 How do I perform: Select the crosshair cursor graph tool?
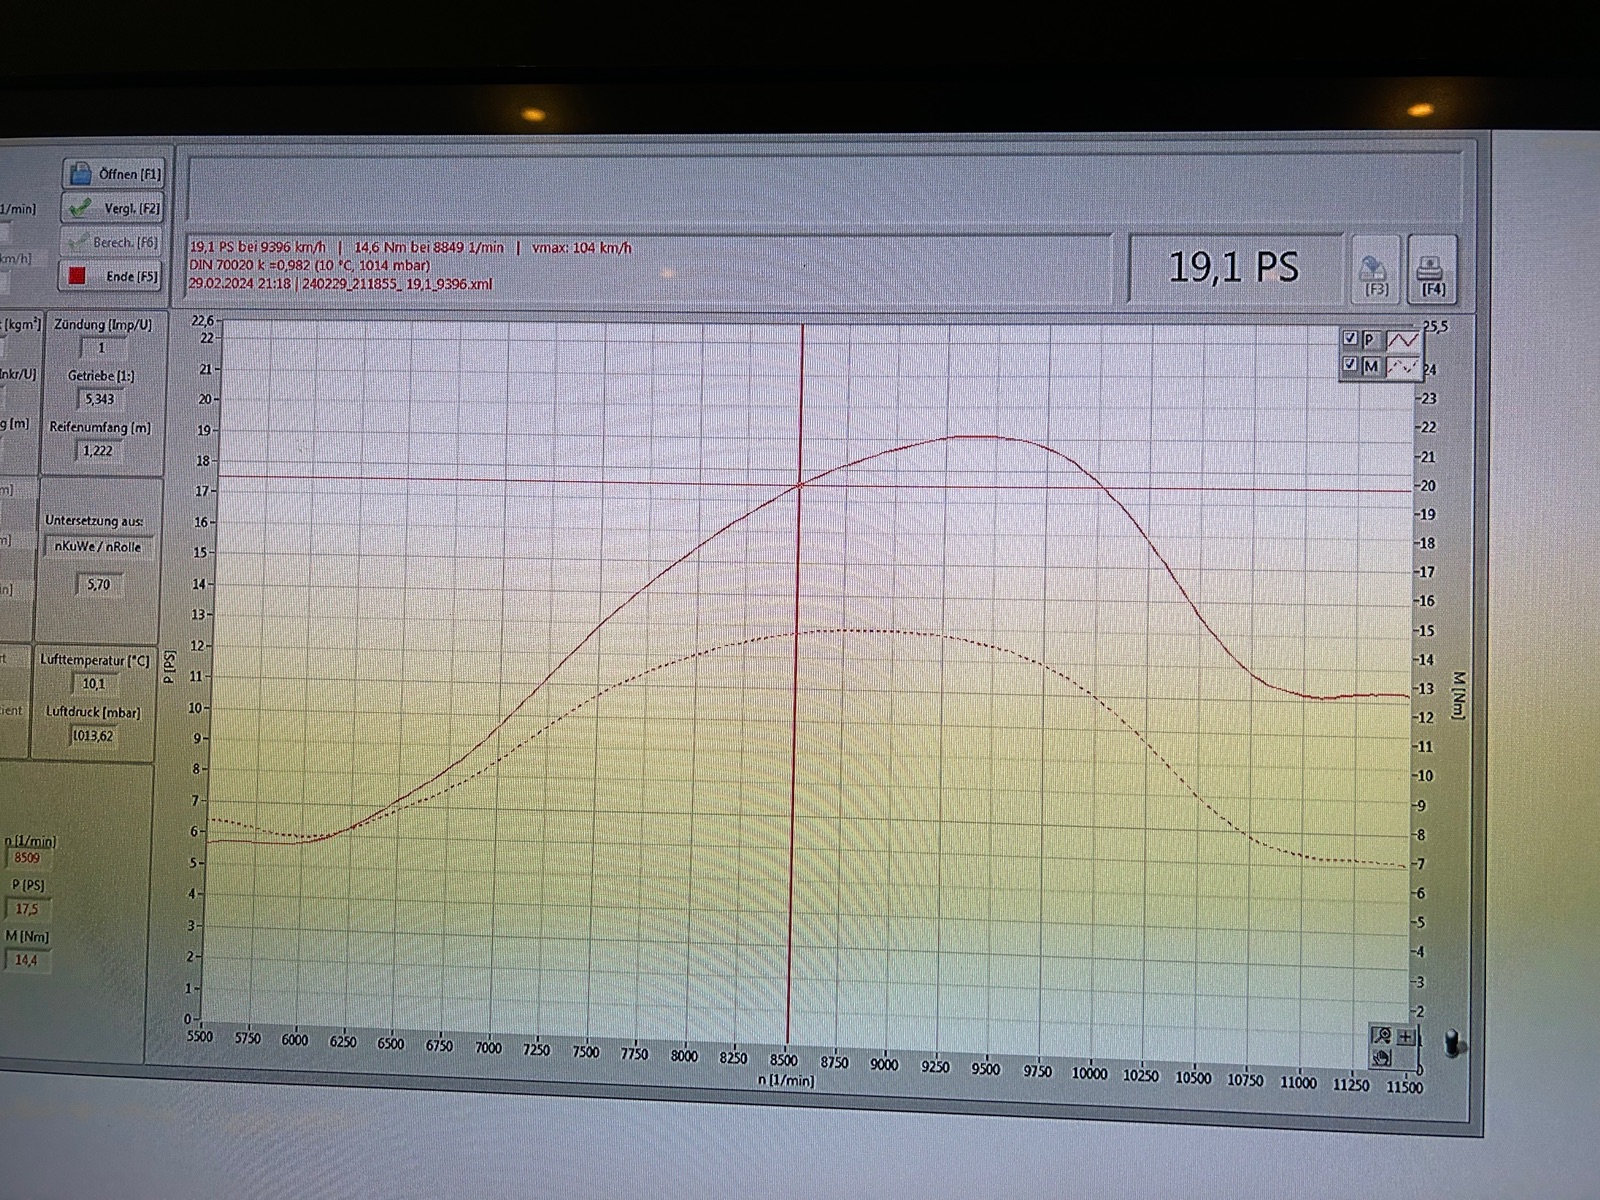(1405, 1037)
